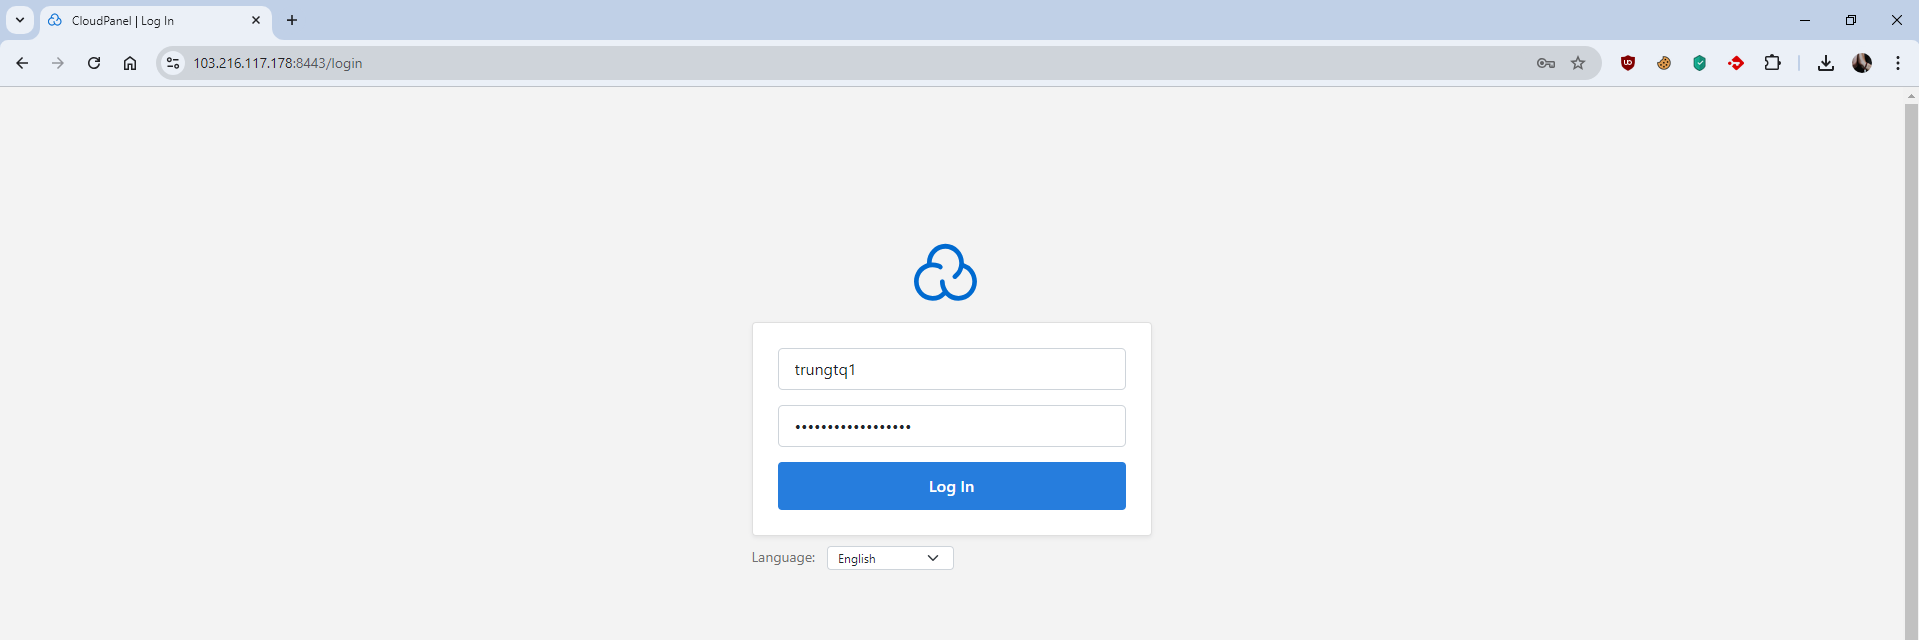Click the browser back arrow
This screenshot has height=640, width=1919.
(22, 63)
